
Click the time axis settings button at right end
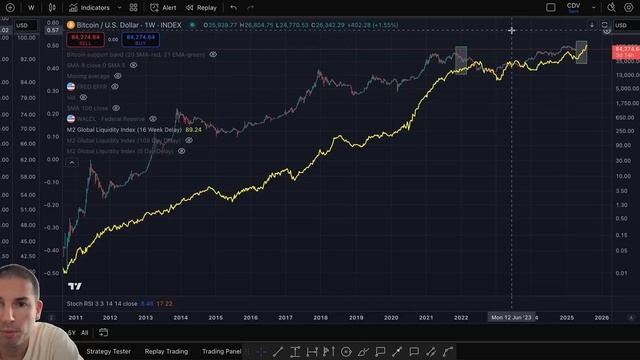[631, 318]
